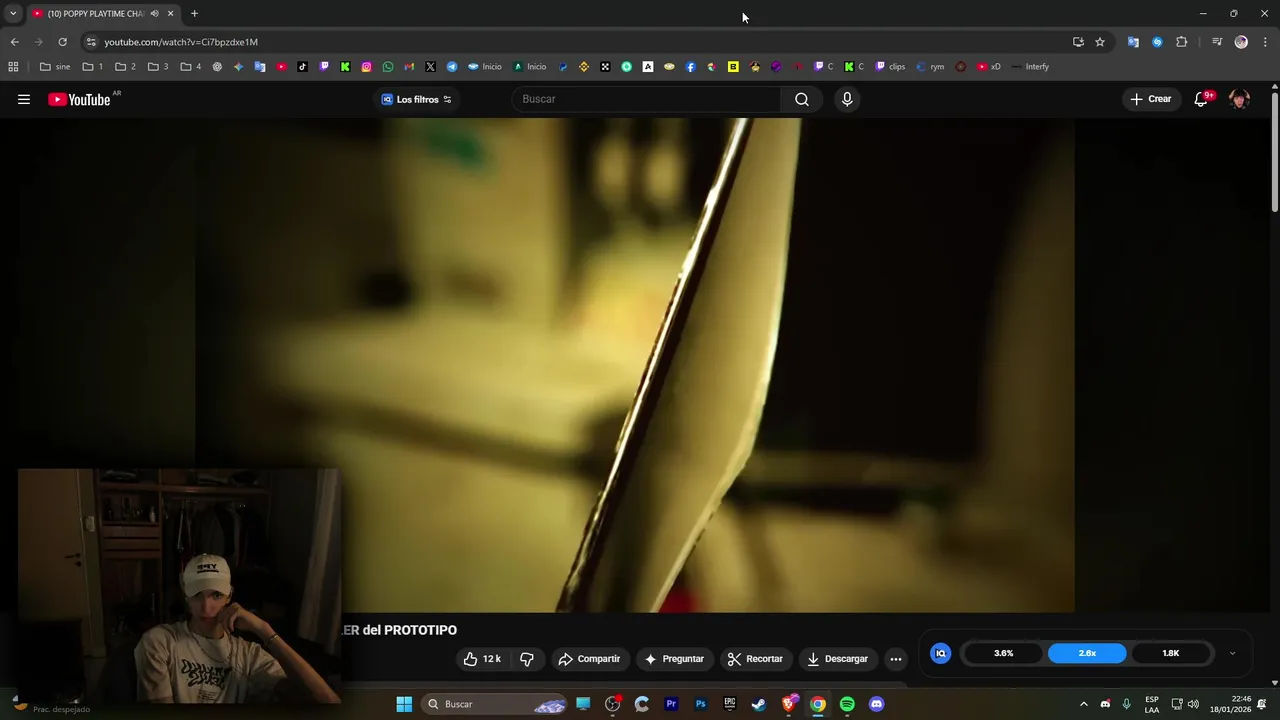Open Photoshop from taskbar
1280x720 pixels.
pos(700,704)
